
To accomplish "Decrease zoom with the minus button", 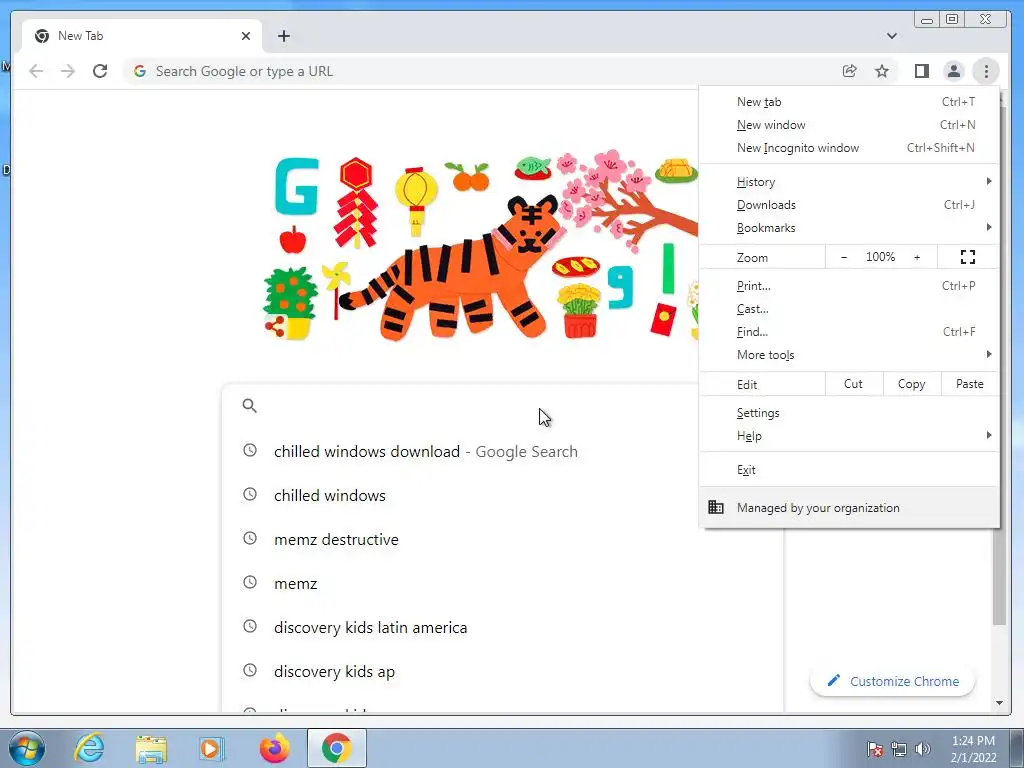I will pos(844,257).
